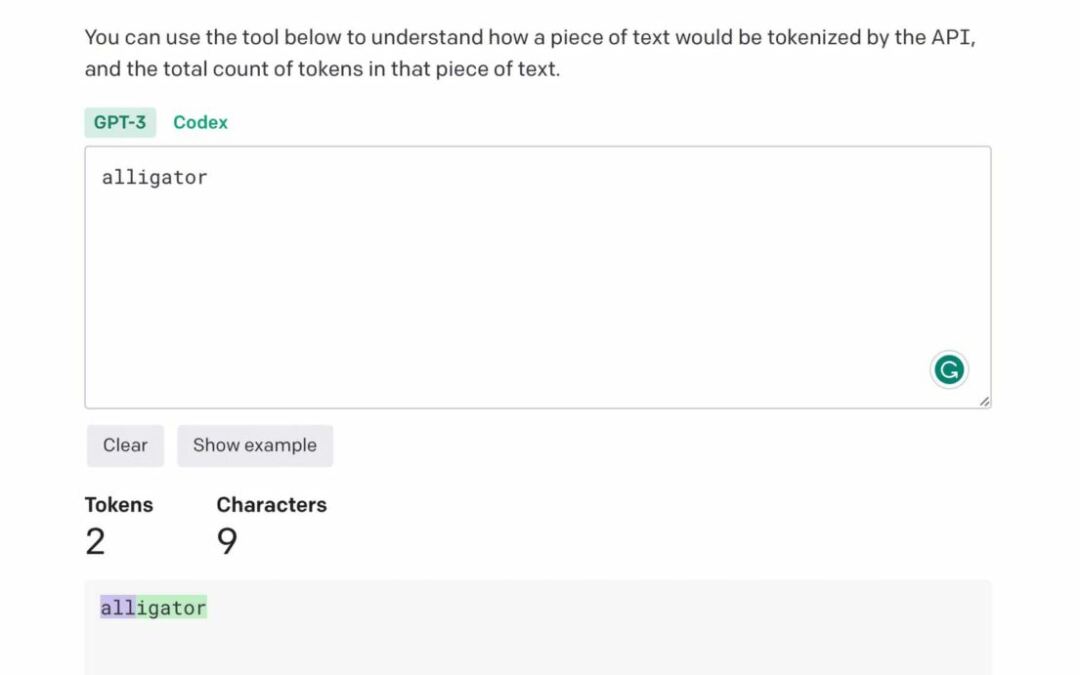Click the resize handle of the text area

click(x=984, y=401)
